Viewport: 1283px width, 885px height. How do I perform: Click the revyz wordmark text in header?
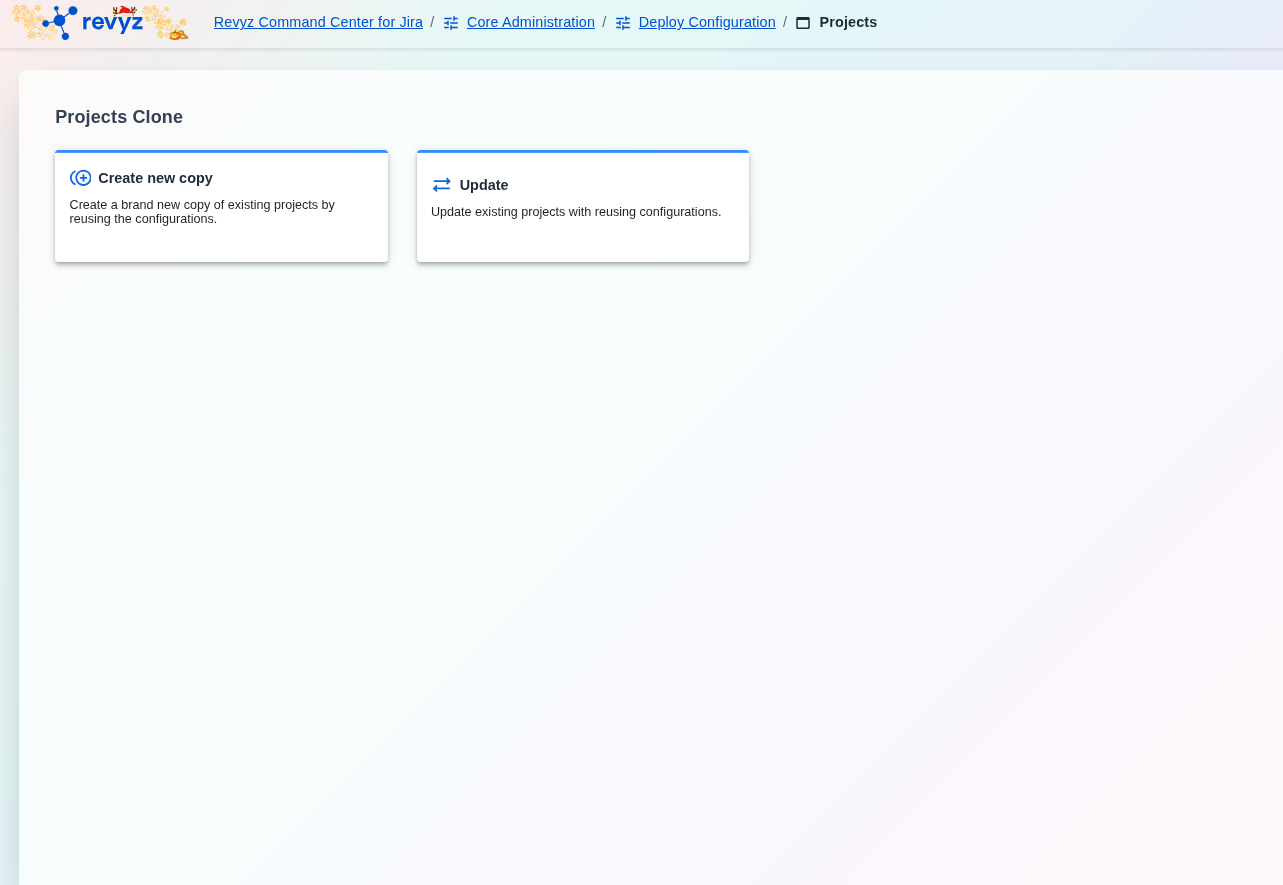pyautogui.click(x=112, y=23)
